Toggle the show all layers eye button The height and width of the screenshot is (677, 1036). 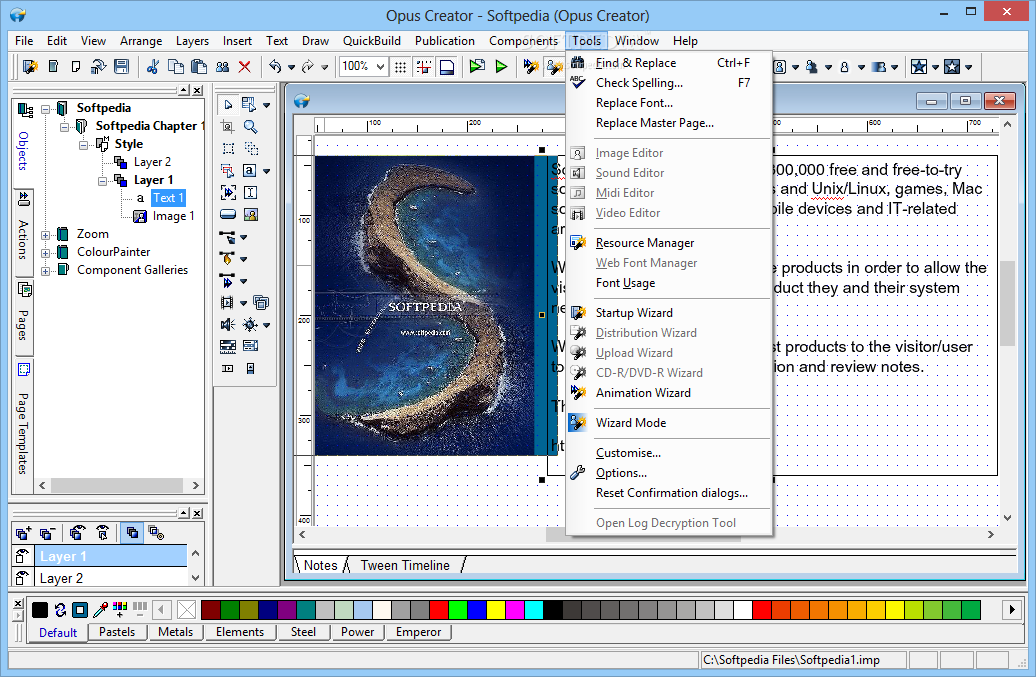click(78, 533)
